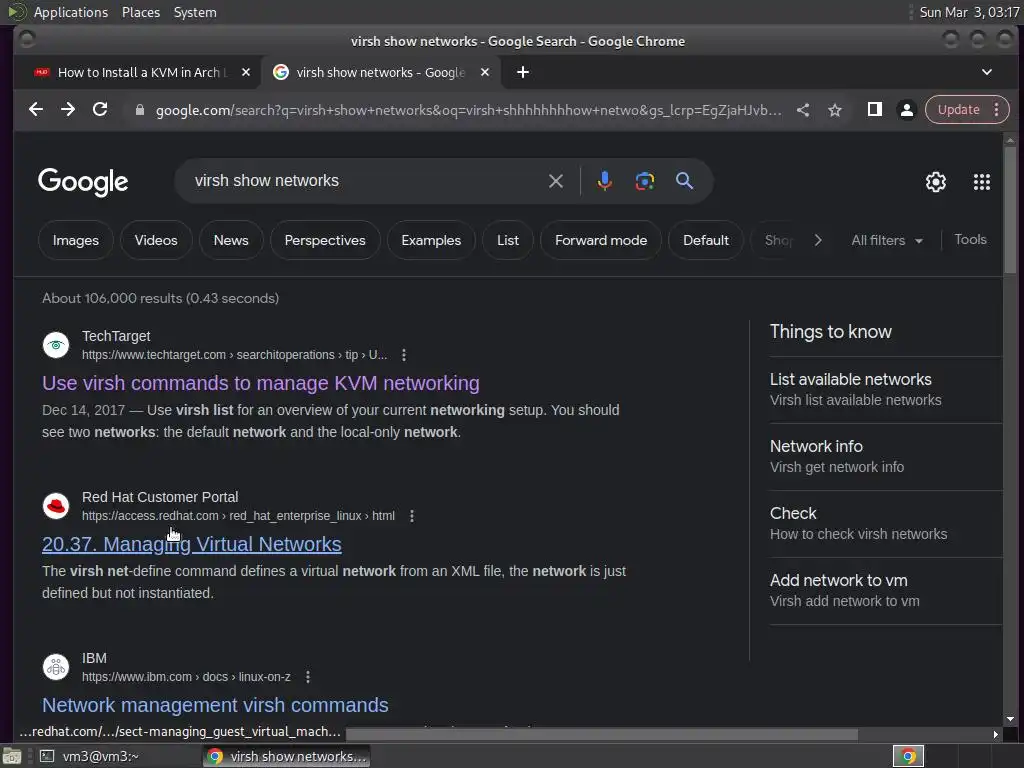Open more options for TechTarget result
Screen dimensions: 1024x768
coord(404,355)
